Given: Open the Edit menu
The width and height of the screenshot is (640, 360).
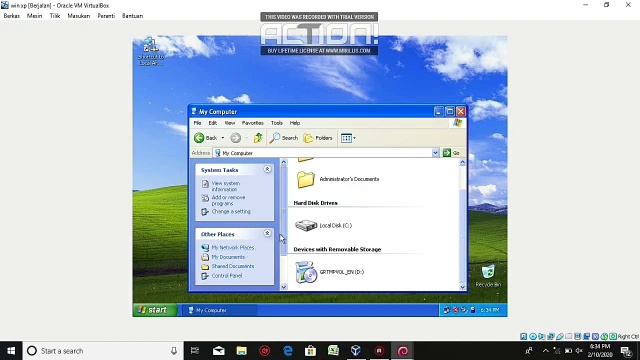Looking at the screenshot, I should click(x=213, y=123).
